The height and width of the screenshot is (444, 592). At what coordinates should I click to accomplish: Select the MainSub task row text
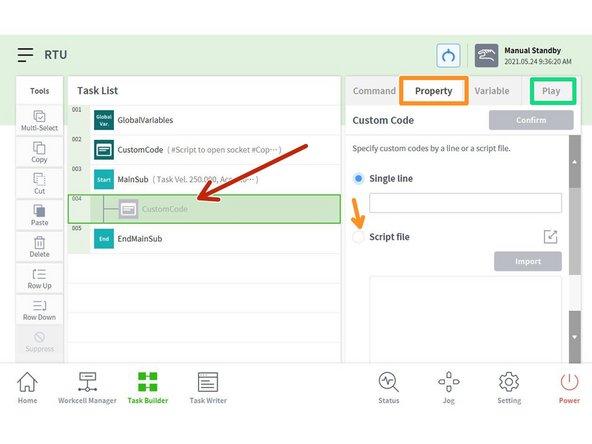point(133,179)
